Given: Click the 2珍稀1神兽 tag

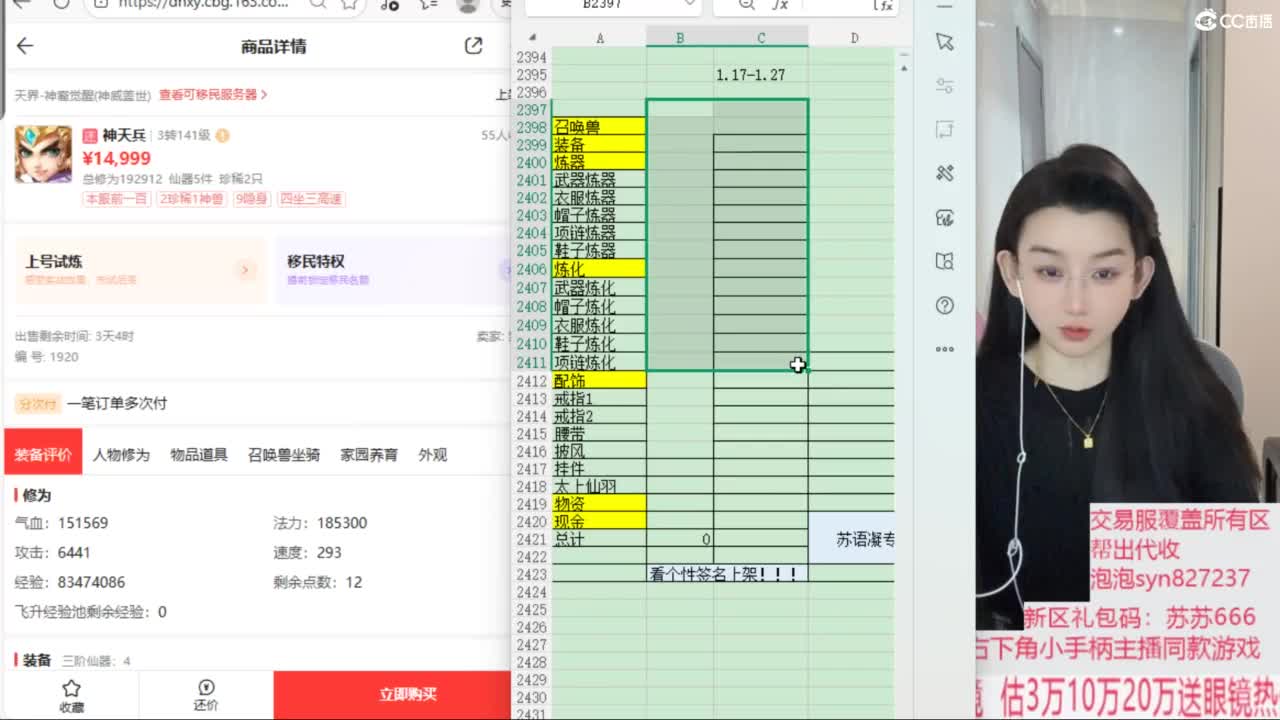Looking at the screenshot, I should pyautogui.click(x=191, y=199).
